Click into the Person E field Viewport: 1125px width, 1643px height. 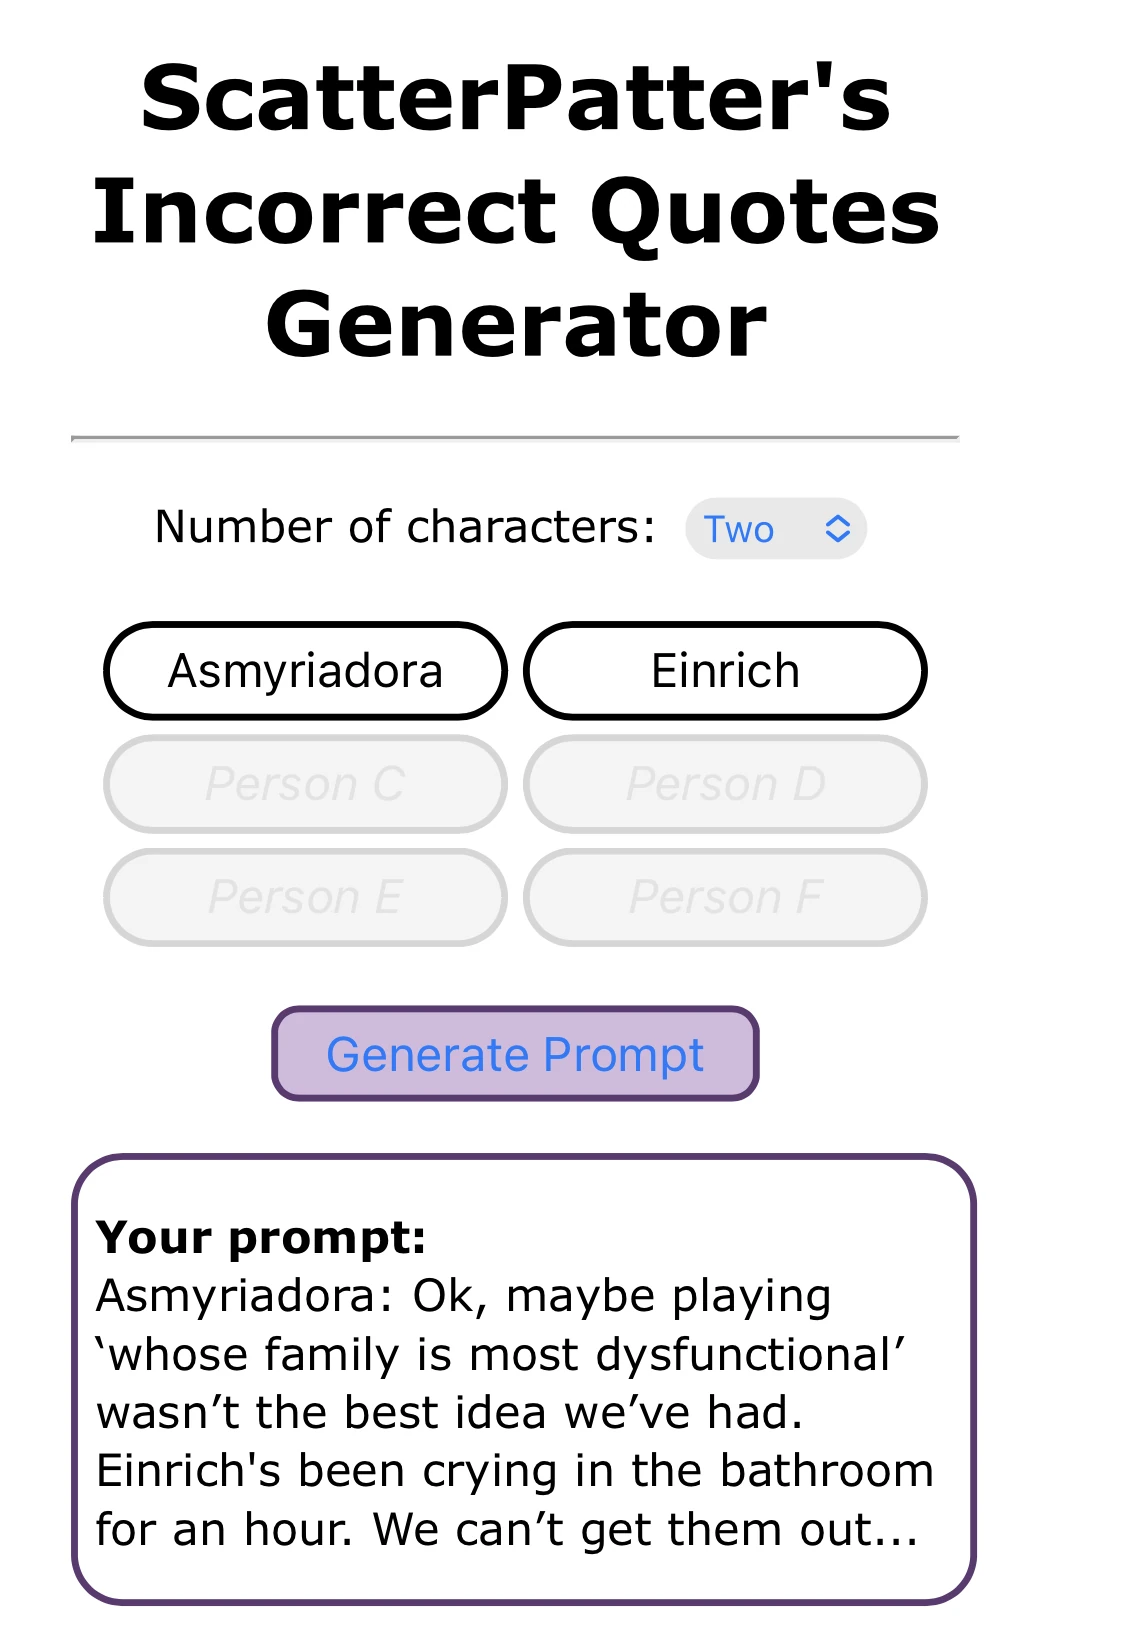[x=305, y=897]
